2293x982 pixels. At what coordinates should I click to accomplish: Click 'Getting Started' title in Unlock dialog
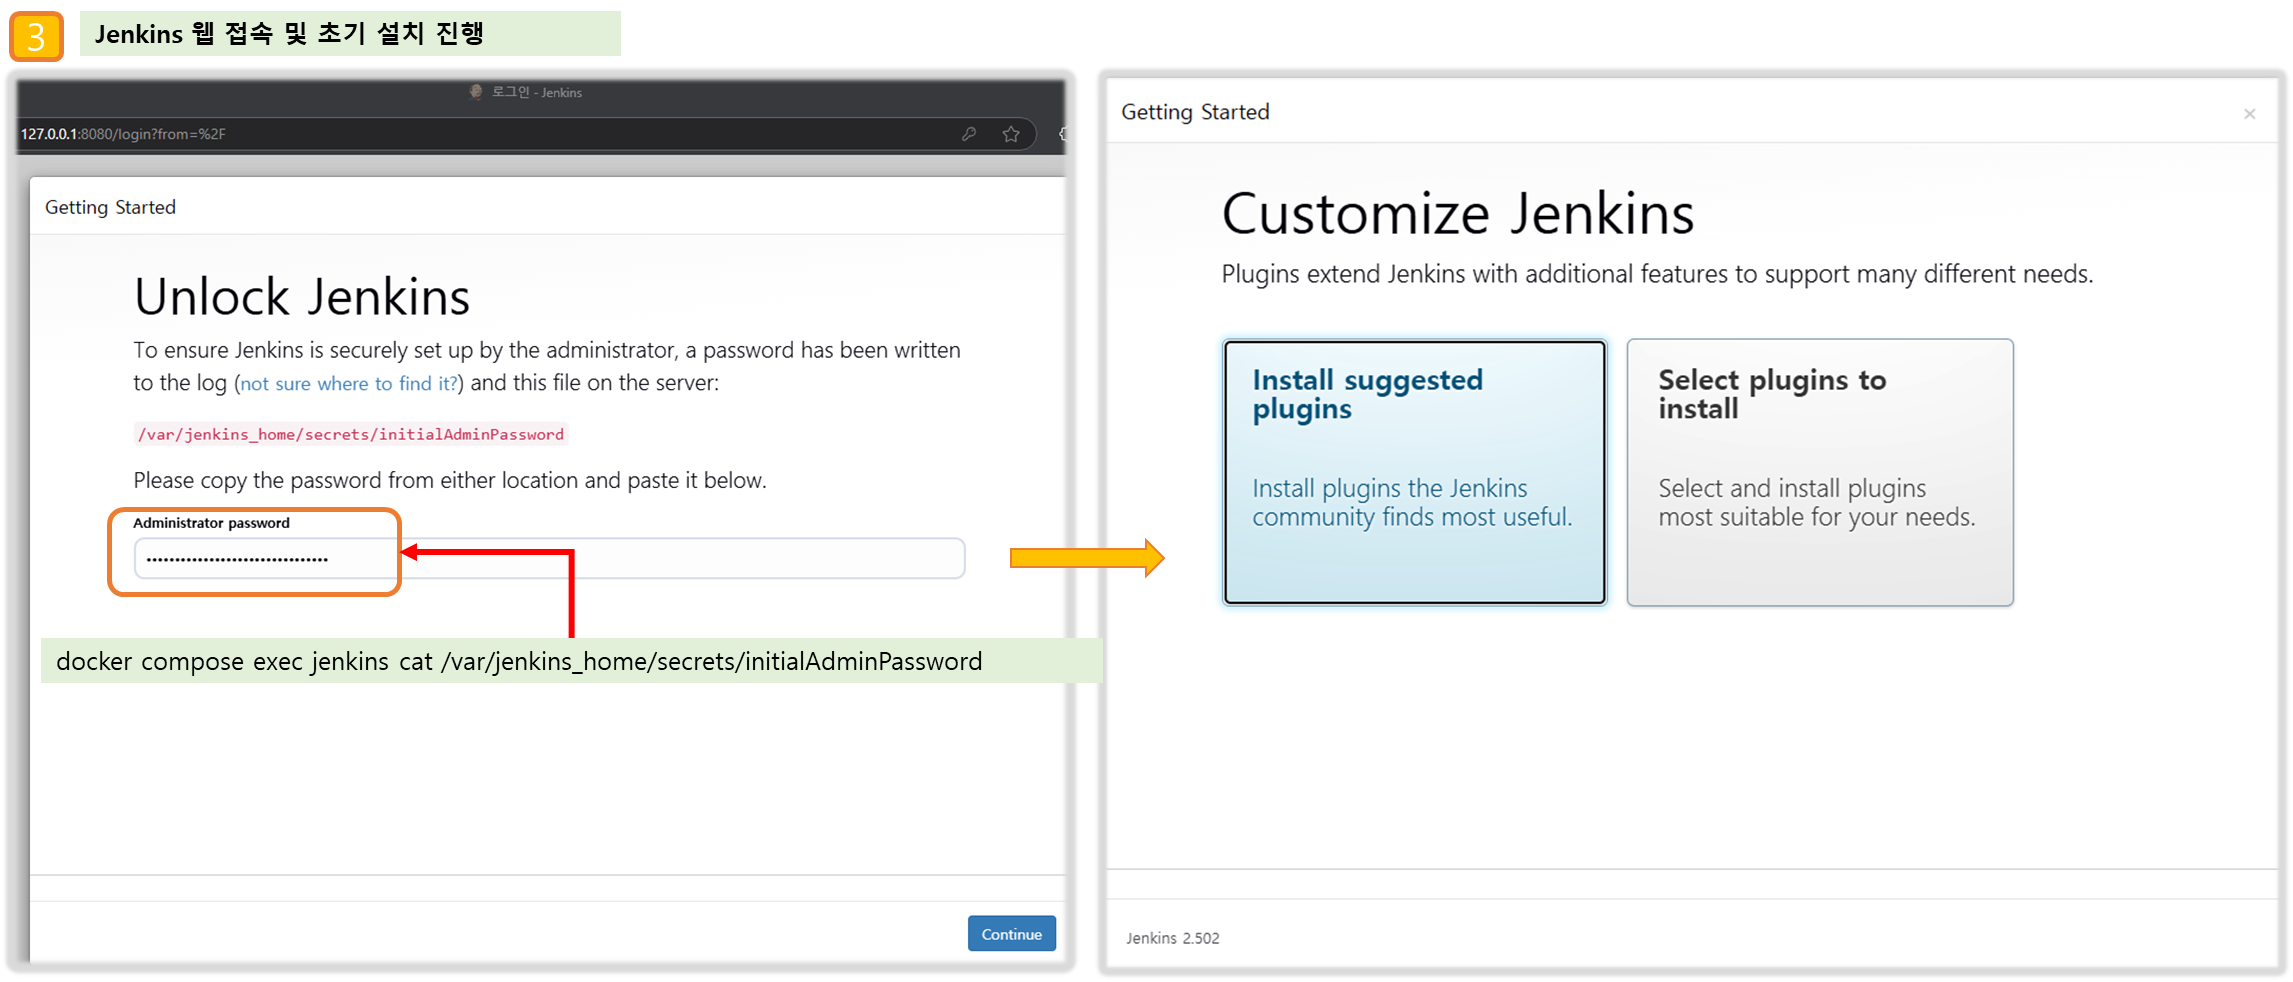[x=110, y=207]
